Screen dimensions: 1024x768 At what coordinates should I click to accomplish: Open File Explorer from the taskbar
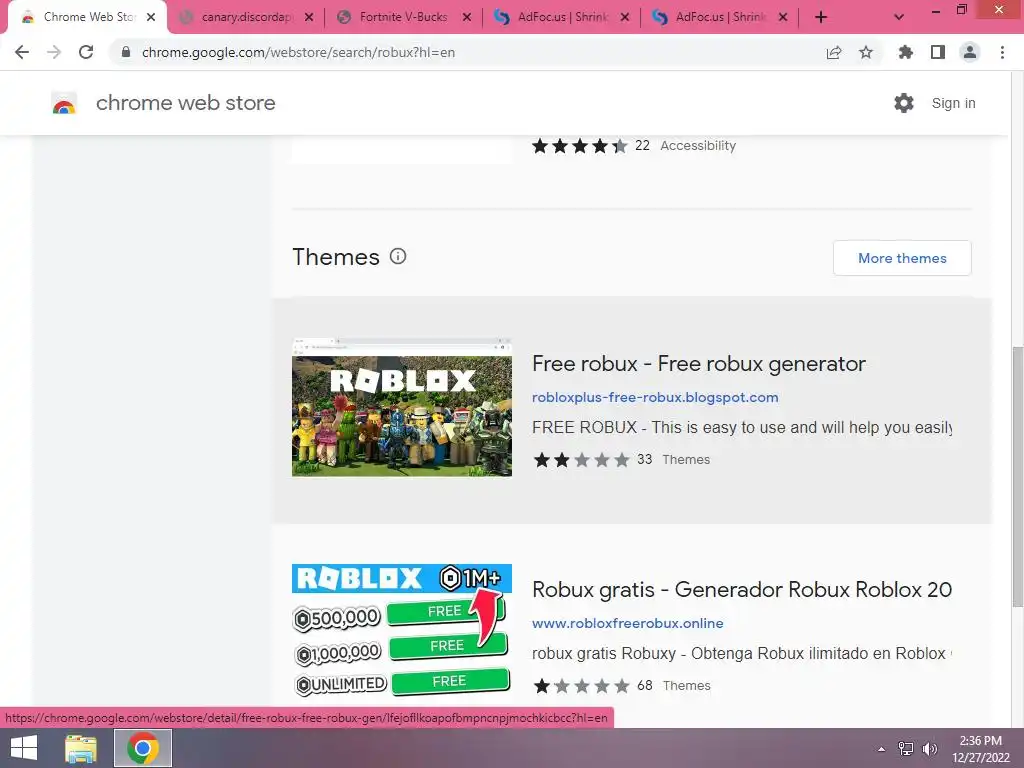[81, 748]
